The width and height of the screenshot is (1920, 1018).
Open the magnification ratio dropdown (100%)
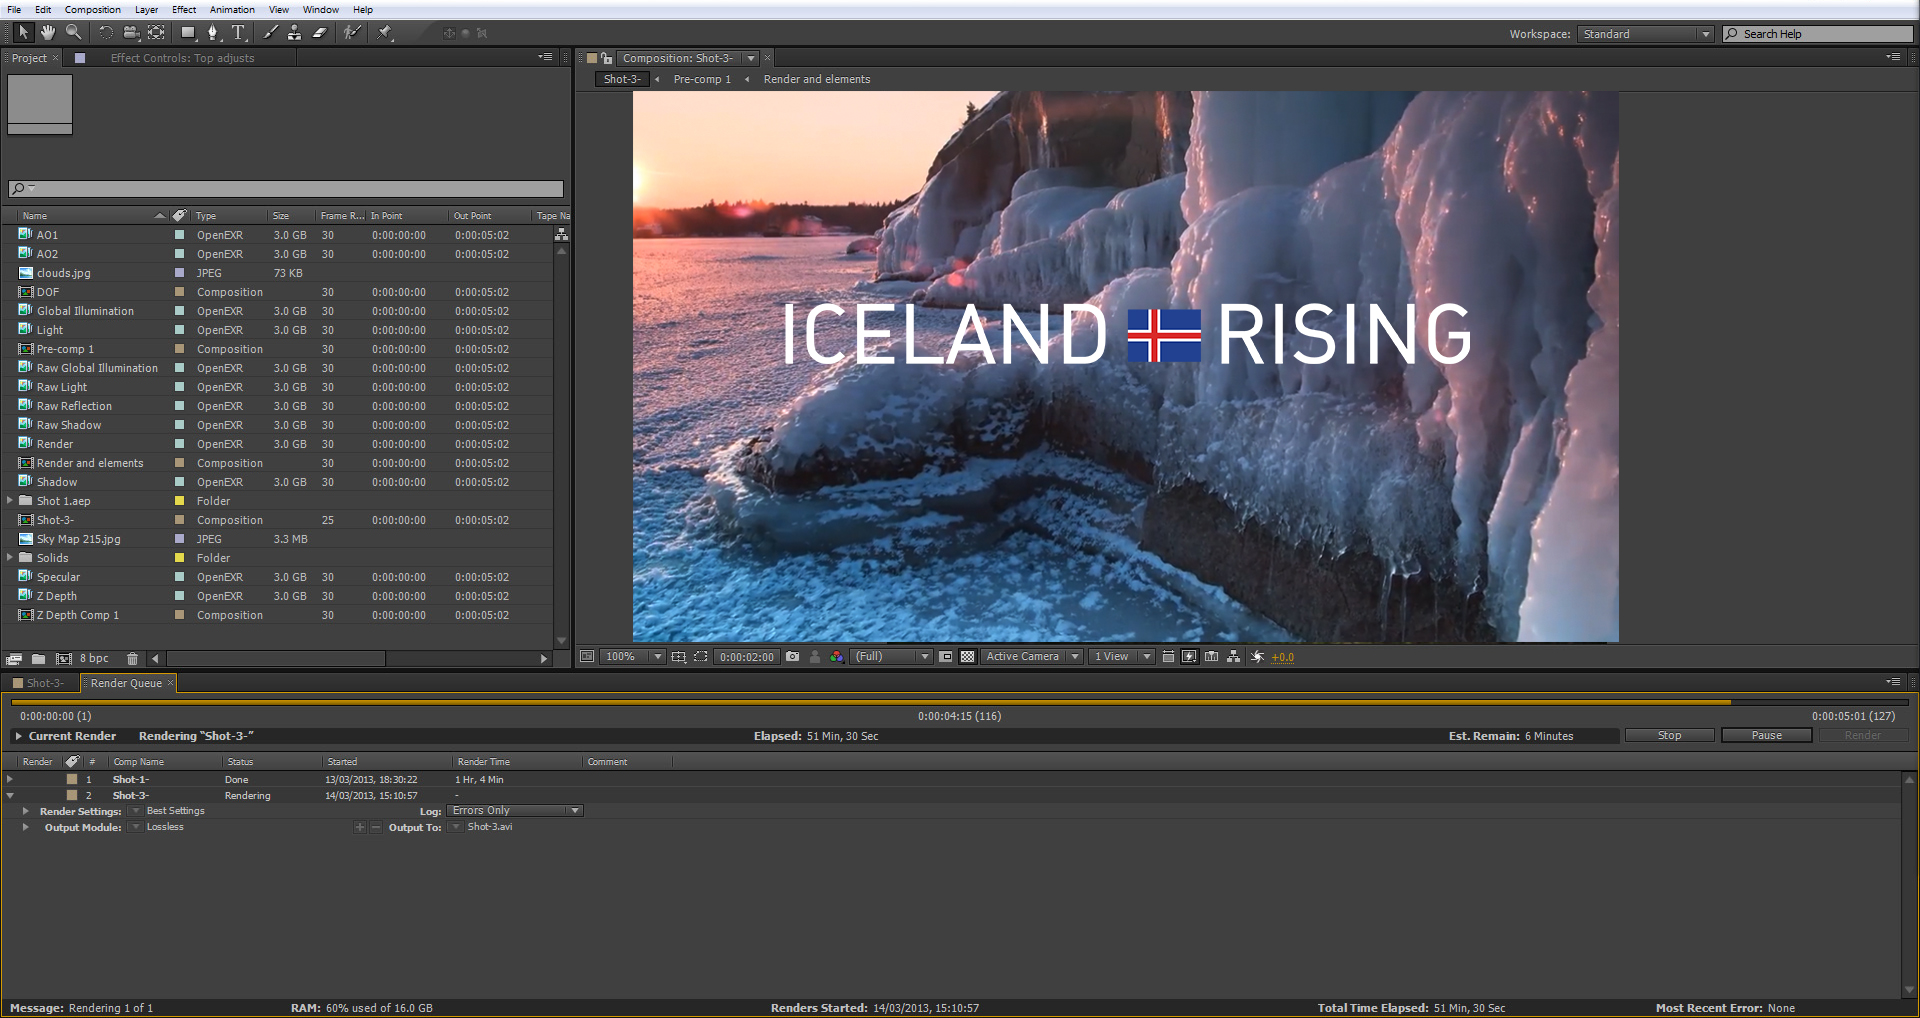(x=634, y=657)
